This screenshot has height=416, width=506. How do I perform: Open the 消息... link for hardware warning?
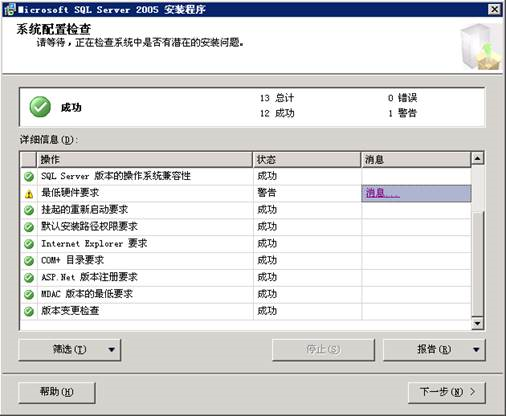[x=382, y=193]
